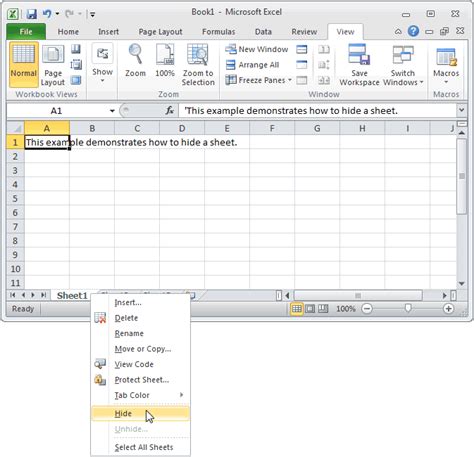Click the zoom slider handle in status bar
The width and height of the screenshot is (474, 457).
point(408,308)
